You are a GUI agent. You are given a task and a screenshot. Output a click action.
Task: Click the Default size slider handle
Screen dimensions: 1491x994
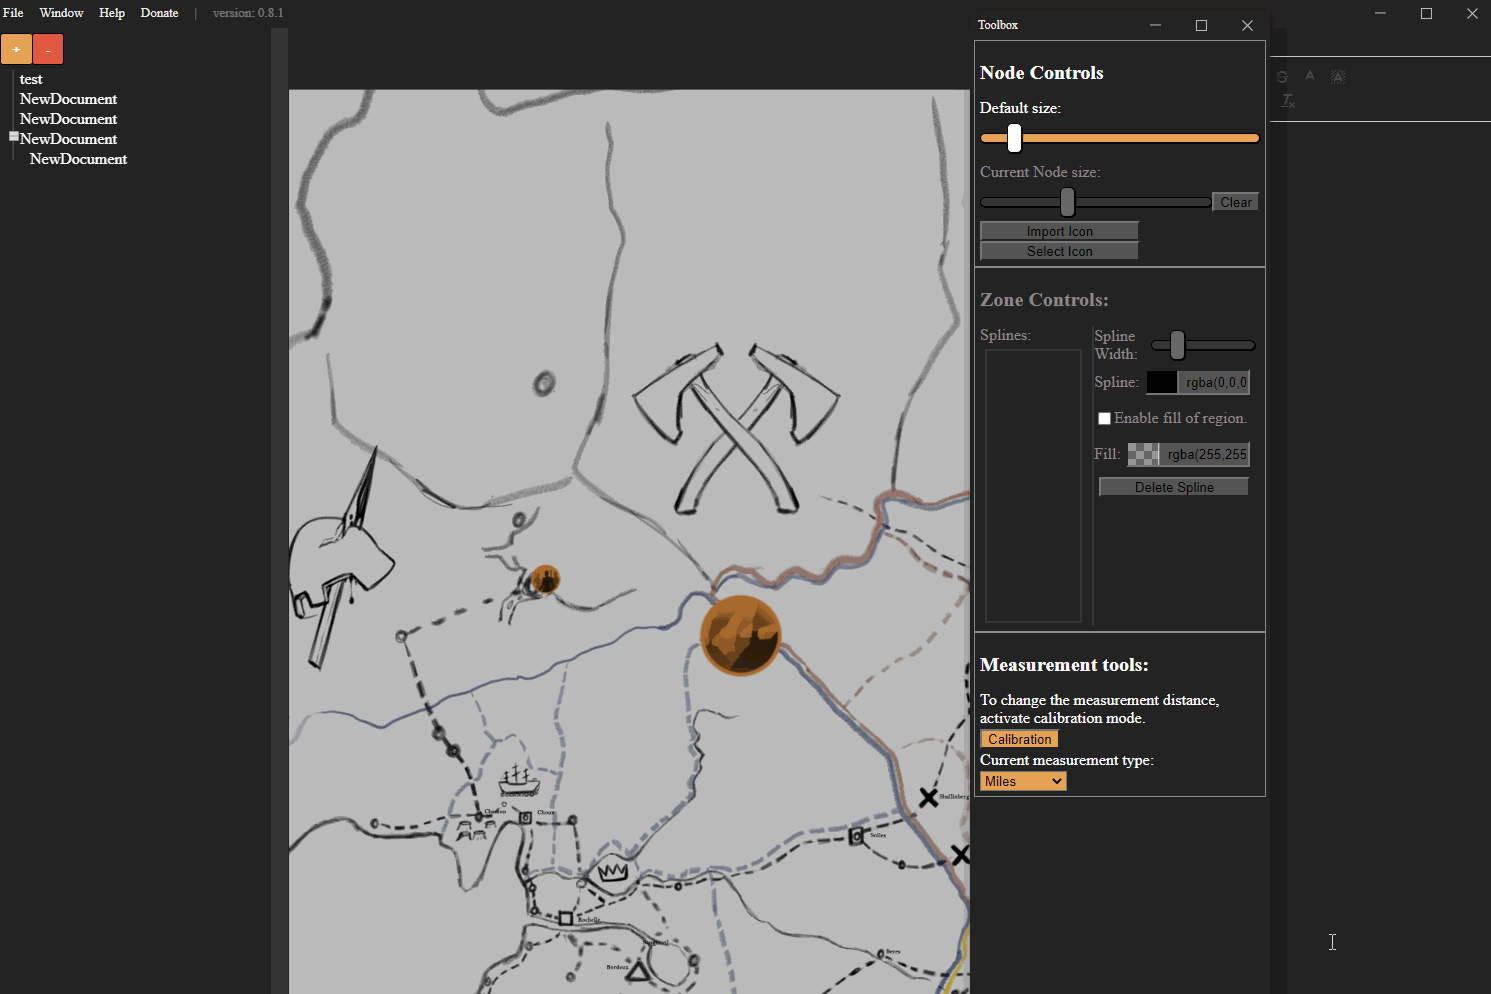coord(1014,138)
